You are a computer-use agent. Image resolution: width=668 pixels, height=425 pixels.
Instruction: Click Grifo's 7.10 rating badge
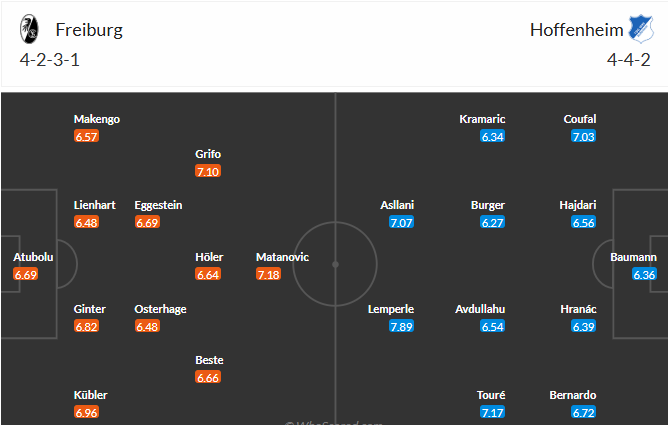point(208,171)
